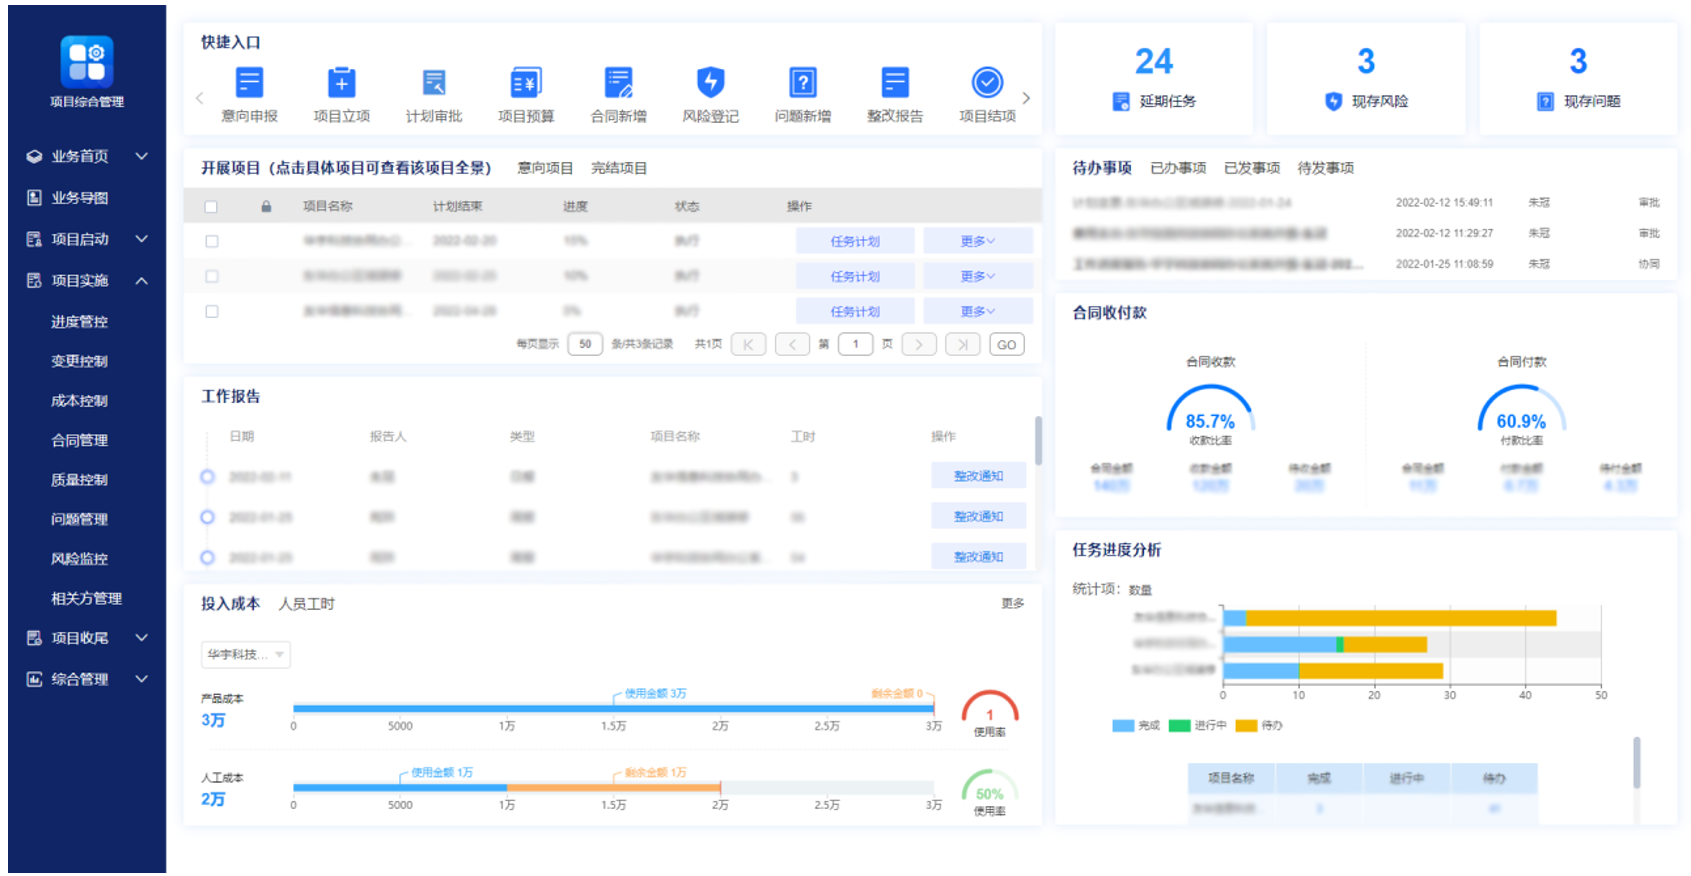
Task: Click the 问题新增 question mark icon
Action: point(803,82)
